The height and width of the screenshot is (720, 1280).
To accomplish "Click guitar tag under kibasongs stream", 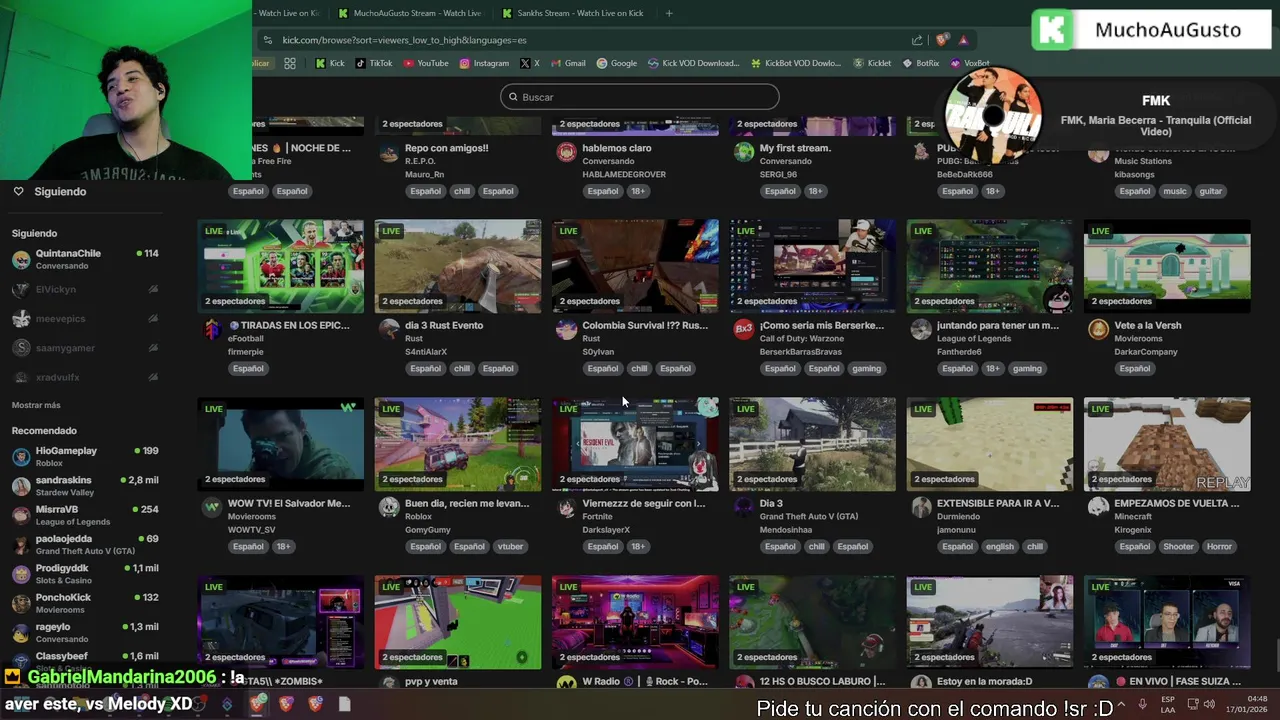I will point(1211,191).
